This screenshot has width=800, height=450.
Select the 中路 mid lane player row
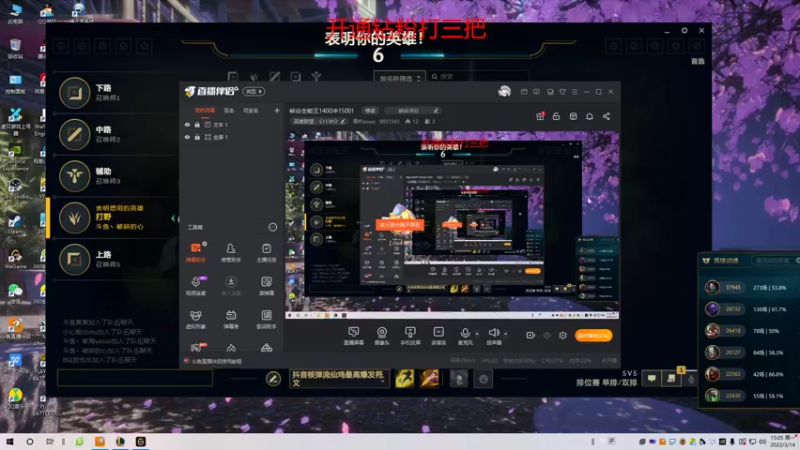113,134
